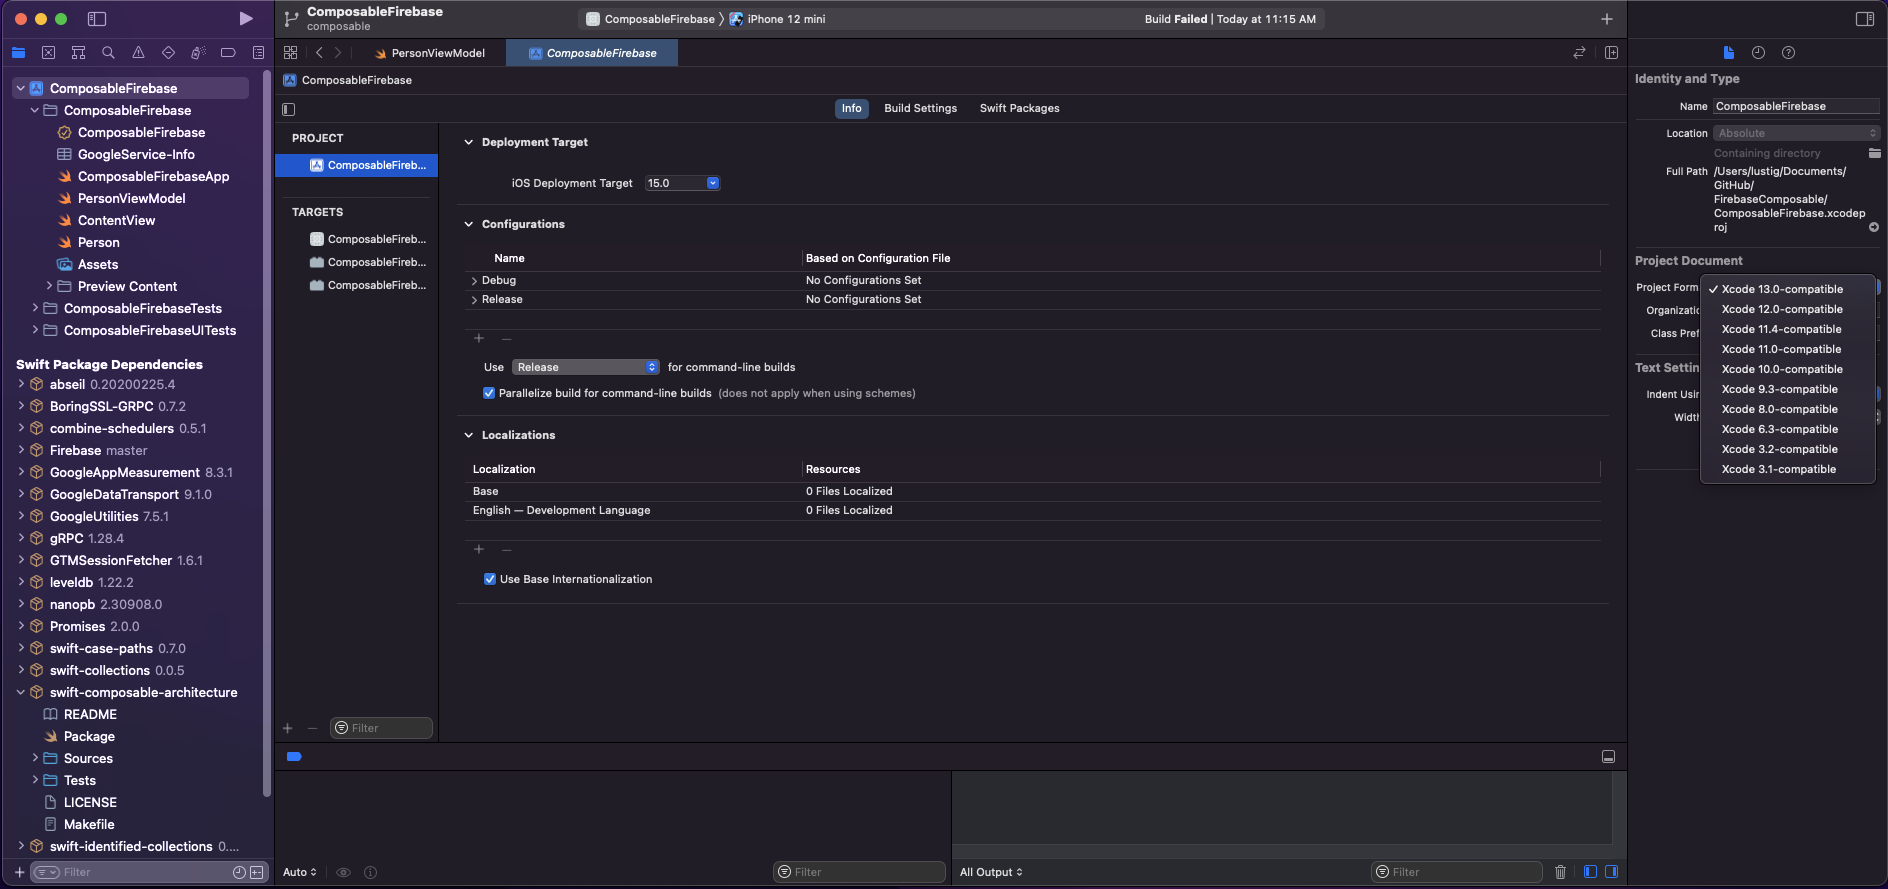Select GoogleService-Info plist file

(136, 154)
